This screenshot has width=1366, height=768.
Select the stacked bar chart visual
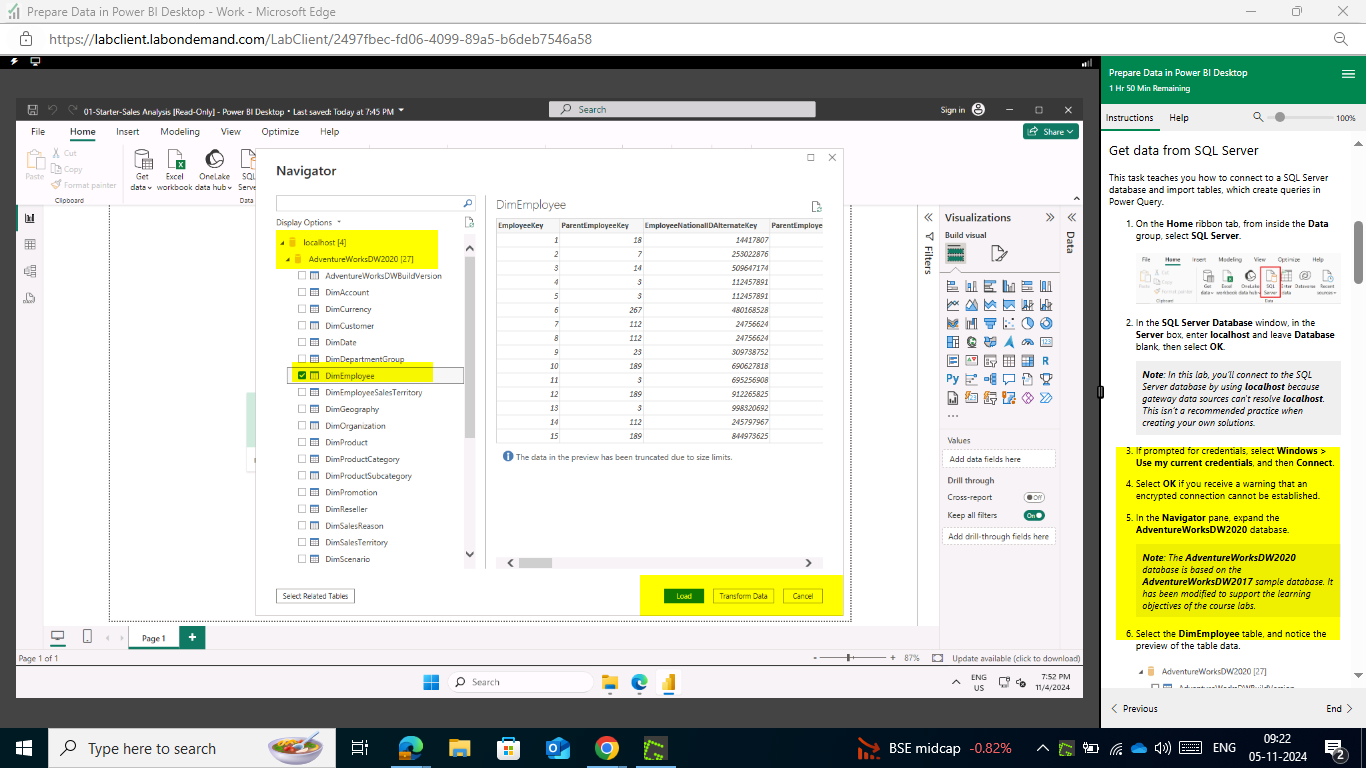953,286
